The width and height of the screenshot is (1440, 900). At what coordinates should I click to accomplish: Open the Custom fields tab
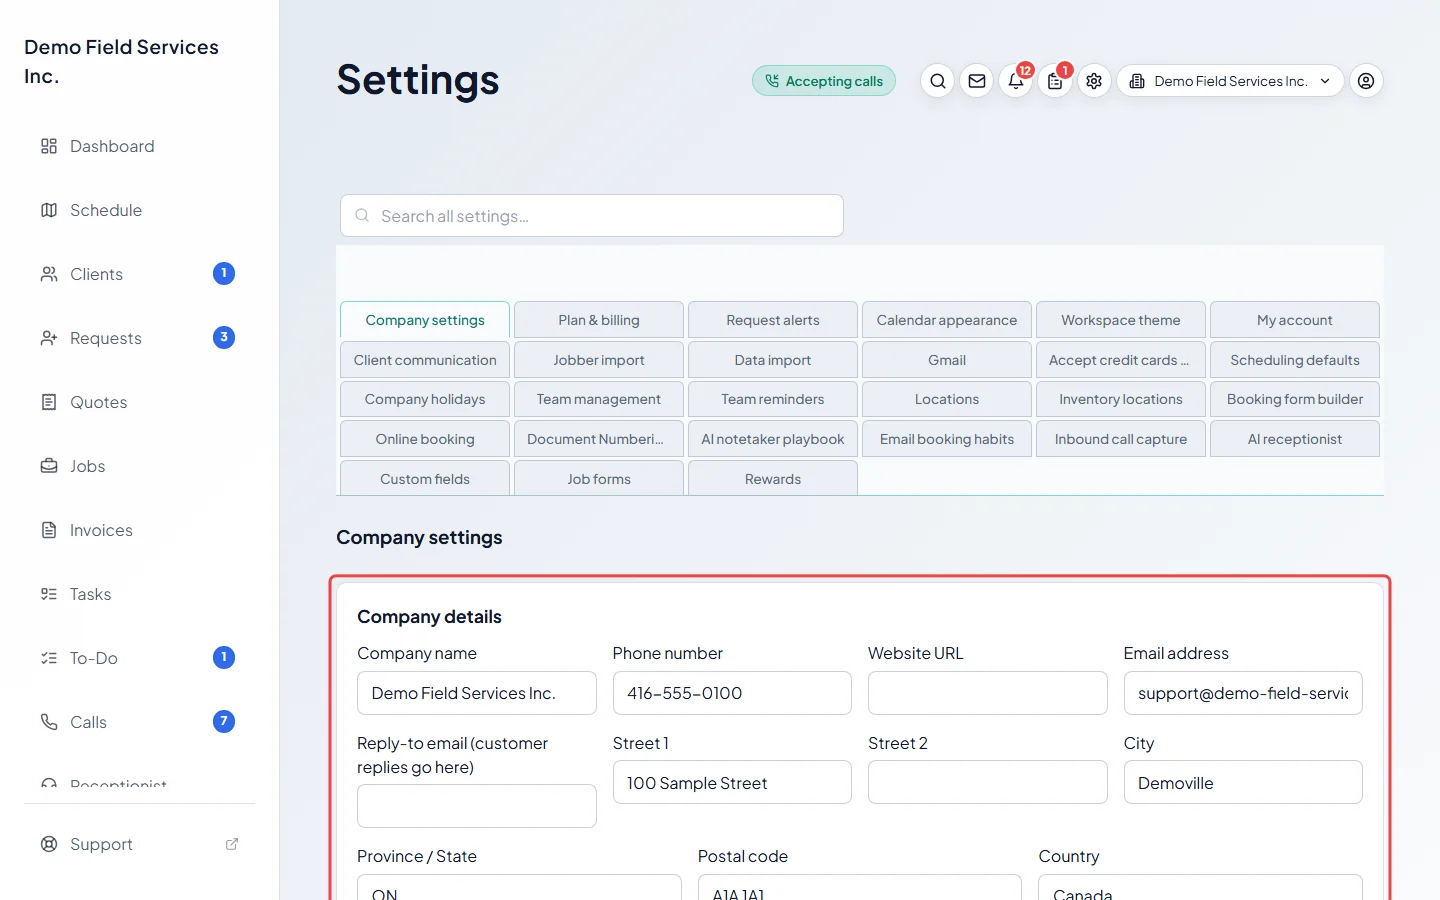point(425,478)
